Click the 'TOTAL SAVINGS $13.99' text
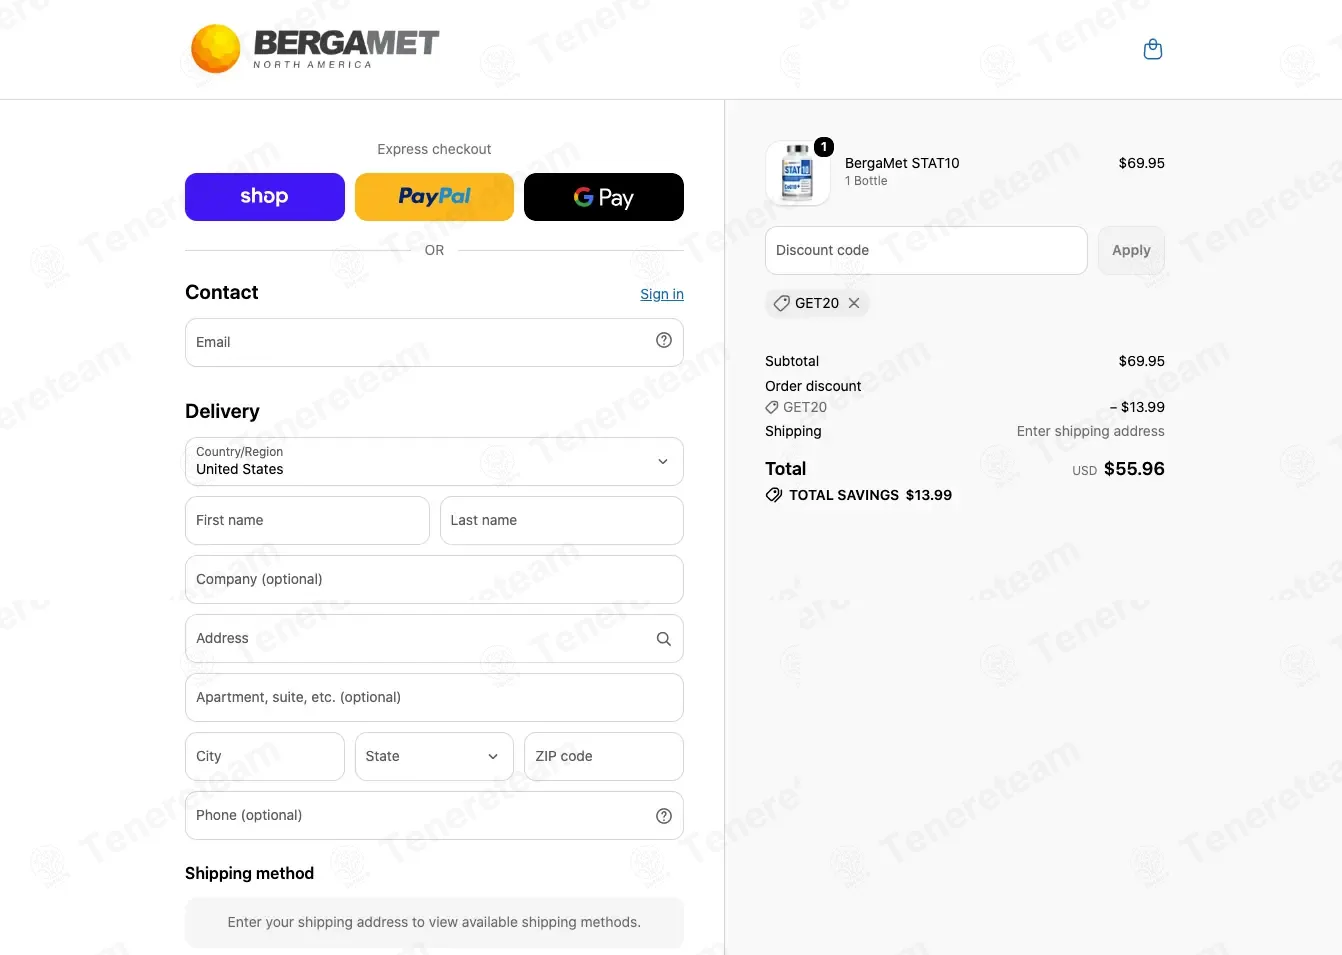 coord(870,495)
